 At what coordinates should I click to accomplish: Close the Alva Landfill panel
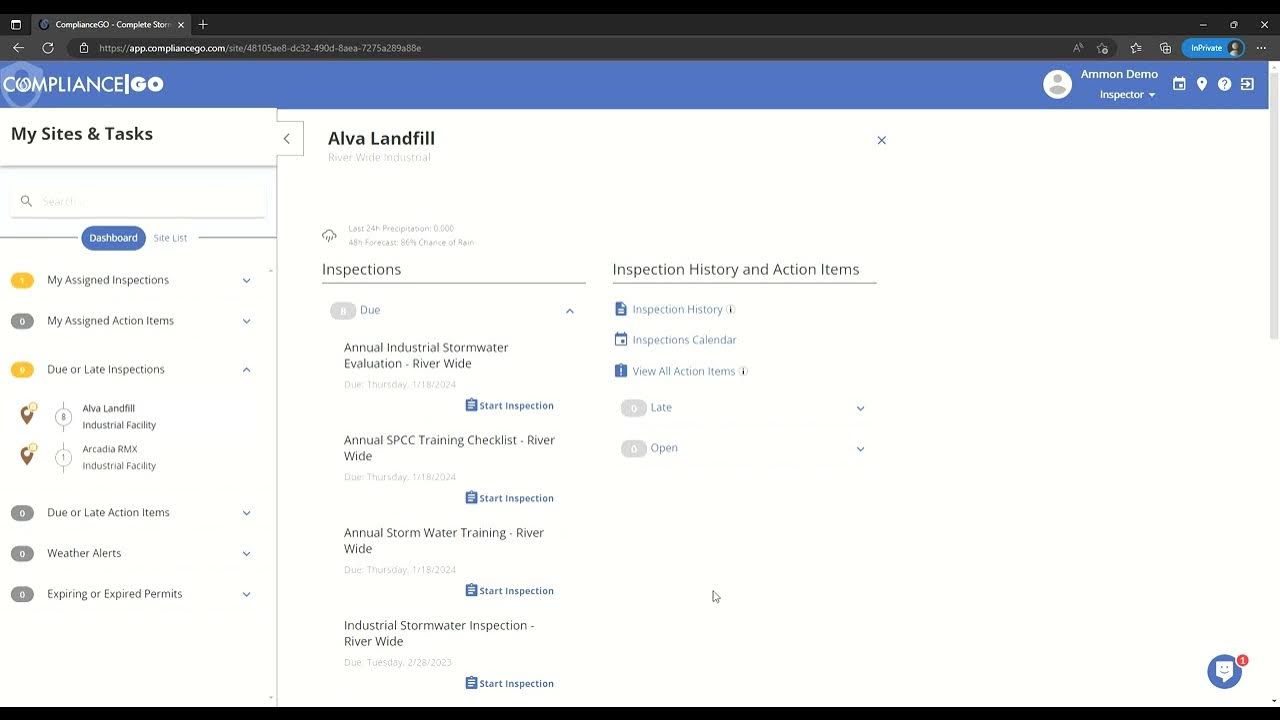(x=881, y=140)
